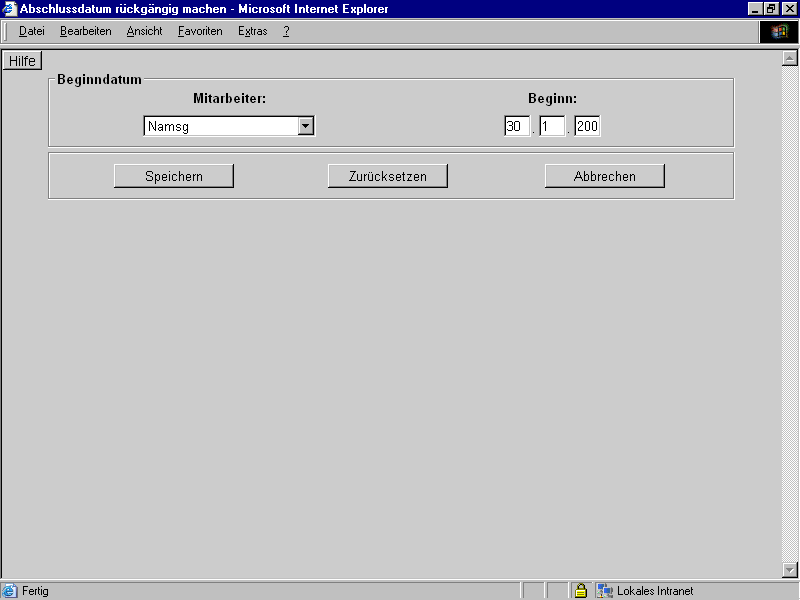Click the scrollbar down arrow
This screenshot has height=600, width=800.
788,570
